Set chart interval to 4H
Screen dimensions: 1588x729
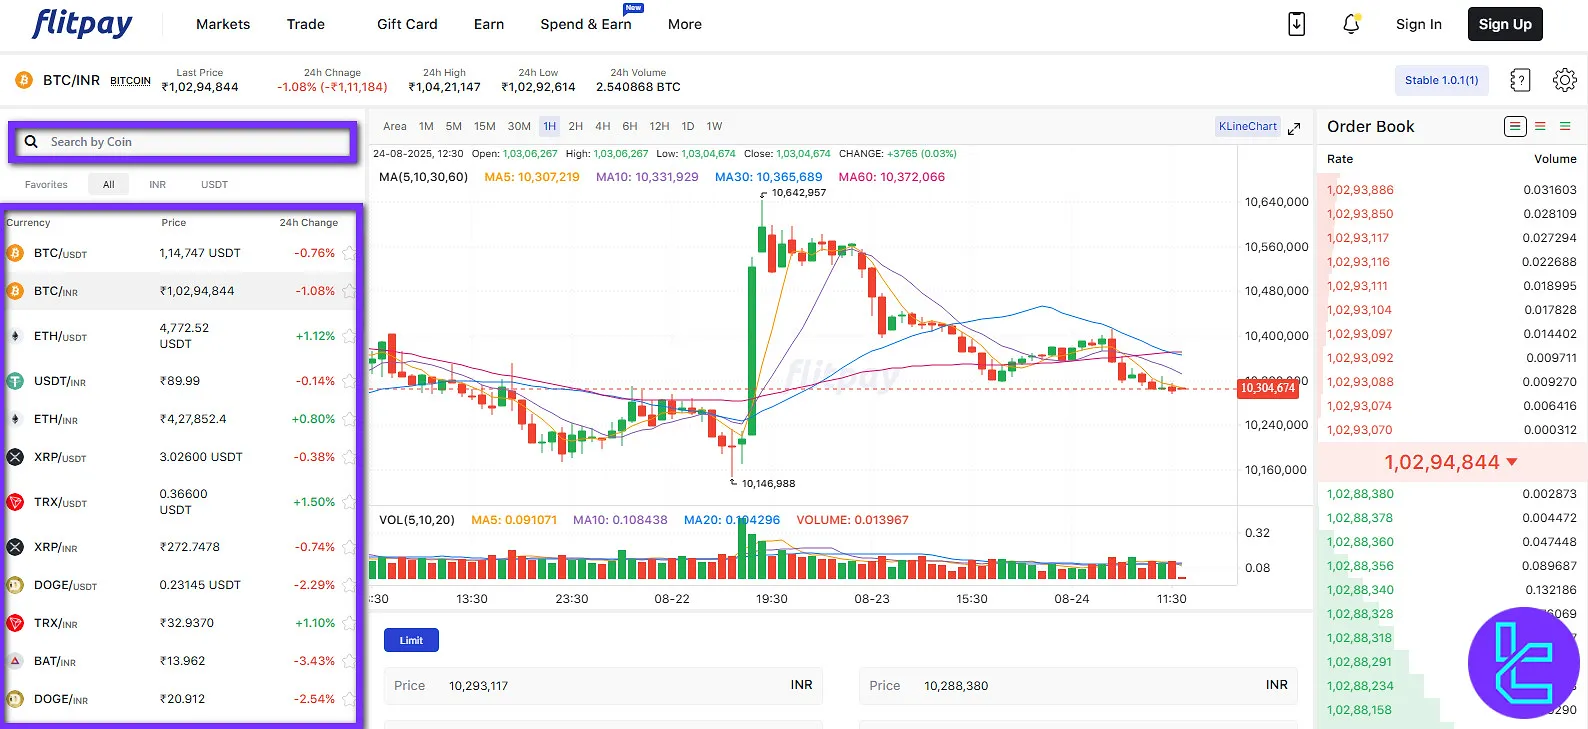(x=603, y=126)
